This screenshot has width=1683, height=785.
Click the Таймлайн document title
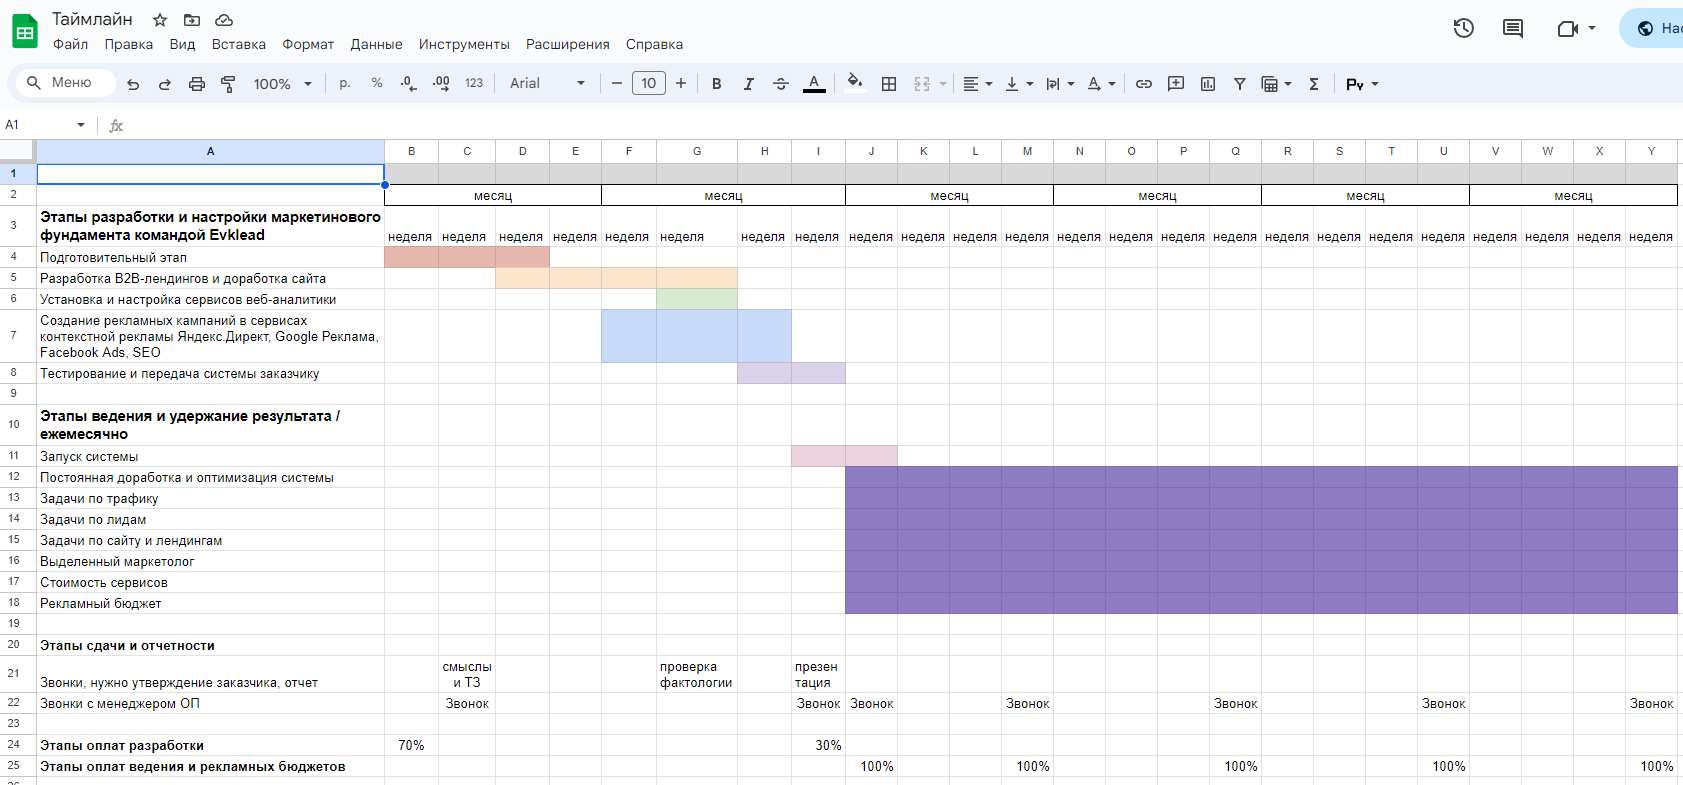92,19
